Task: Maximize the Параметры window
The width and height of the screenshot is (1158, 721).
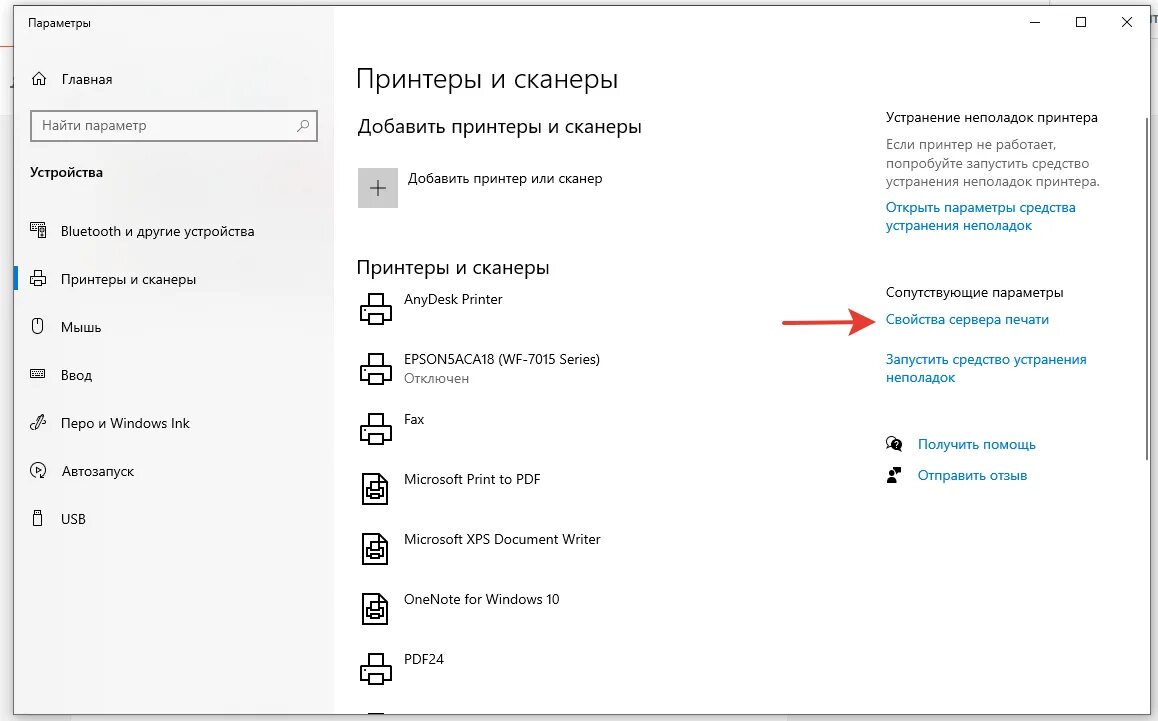Action: [x=1081, y=22]
